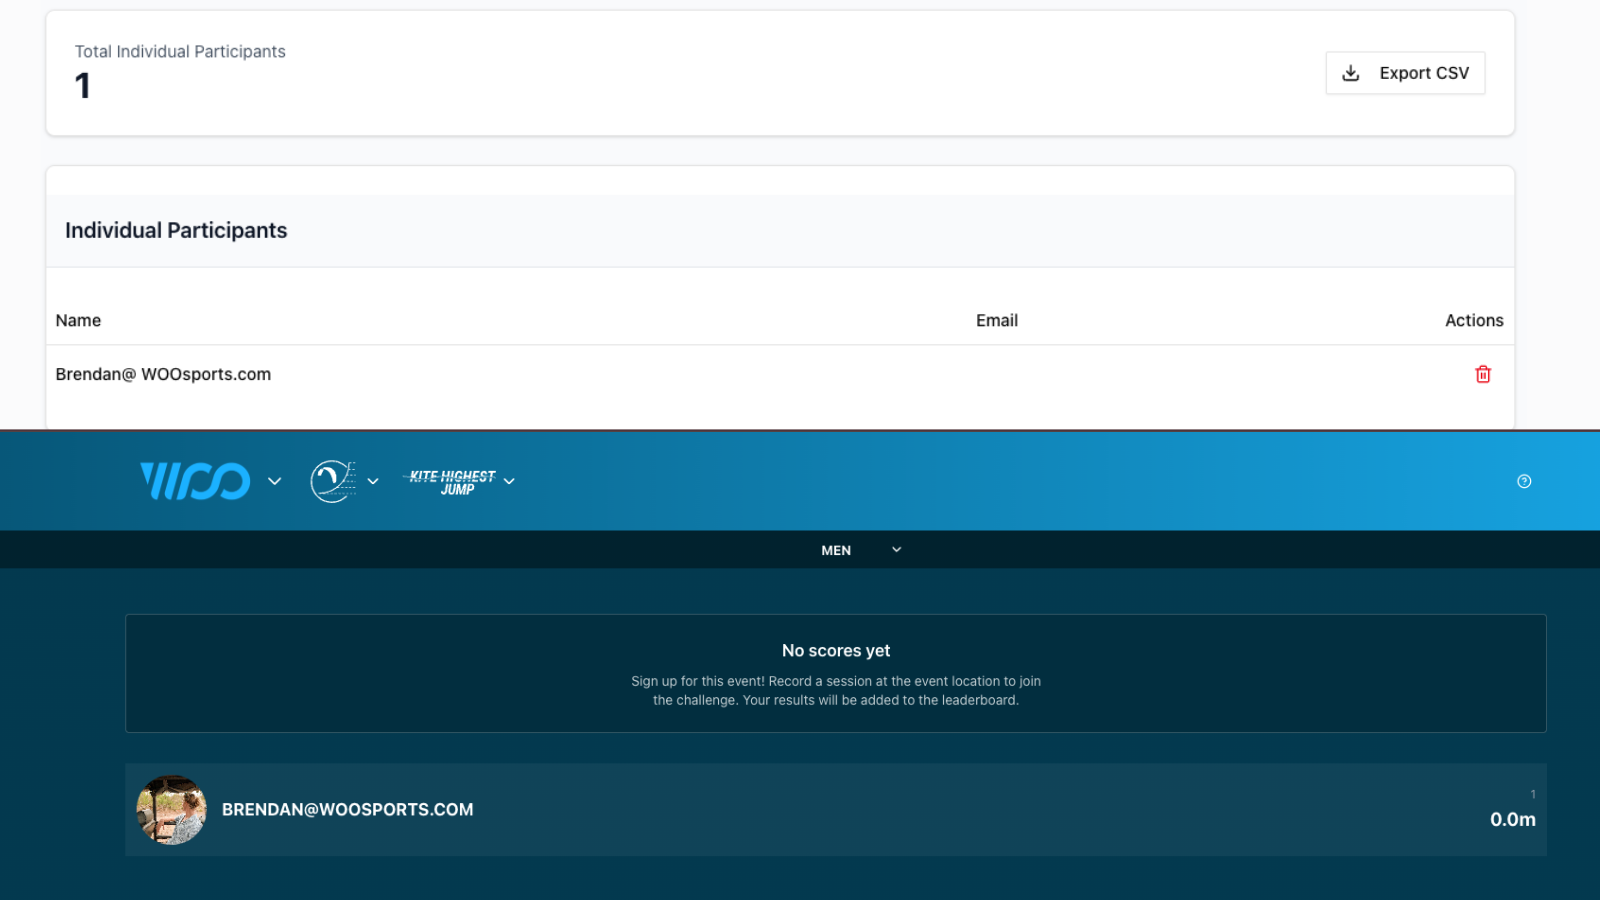Open the kite sport chevron dropdown
The image size is (1600, 900).
(373, 481)
